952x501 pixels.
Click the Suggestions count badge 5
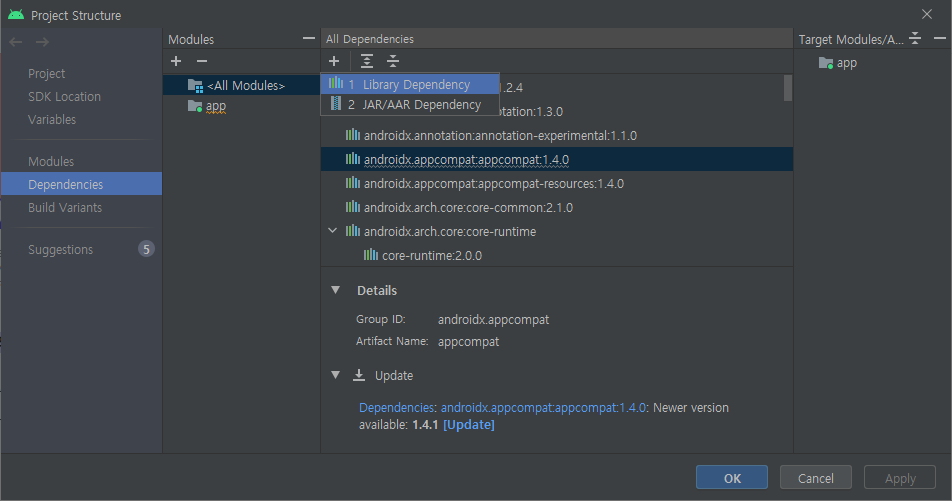(146, 249)
